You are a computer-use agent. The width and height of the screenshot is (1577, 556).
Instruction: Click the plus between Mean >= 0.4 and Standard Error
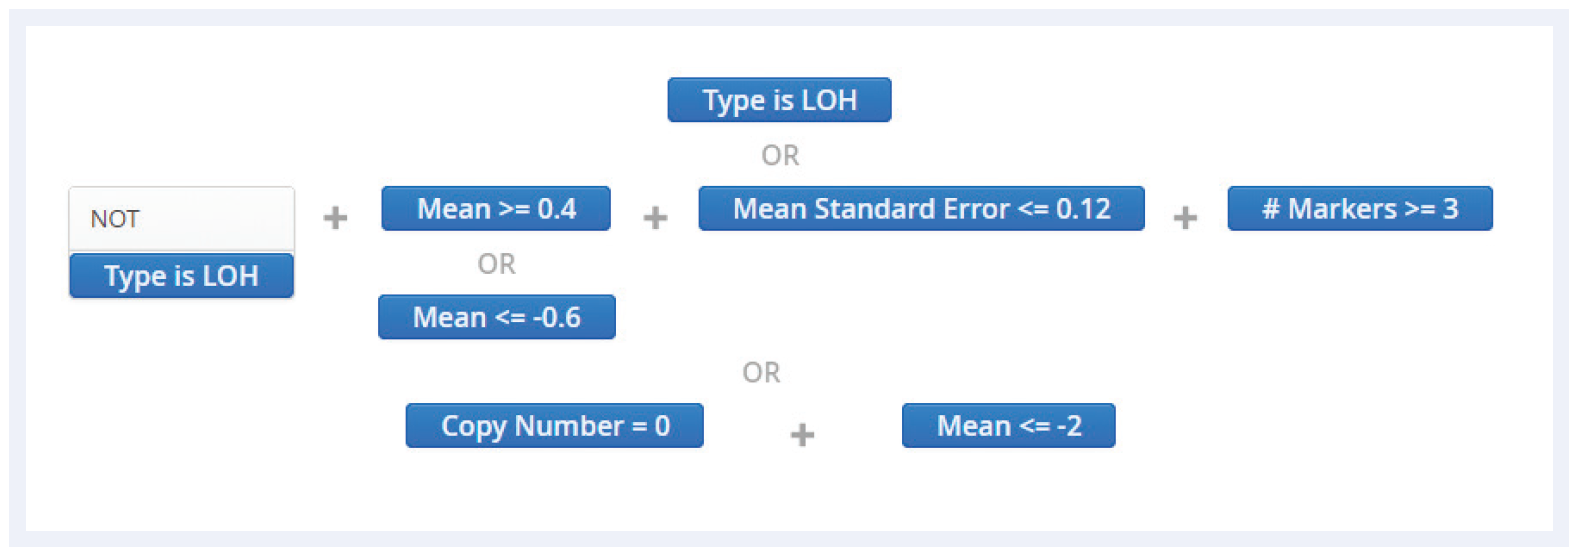(655, 217)
